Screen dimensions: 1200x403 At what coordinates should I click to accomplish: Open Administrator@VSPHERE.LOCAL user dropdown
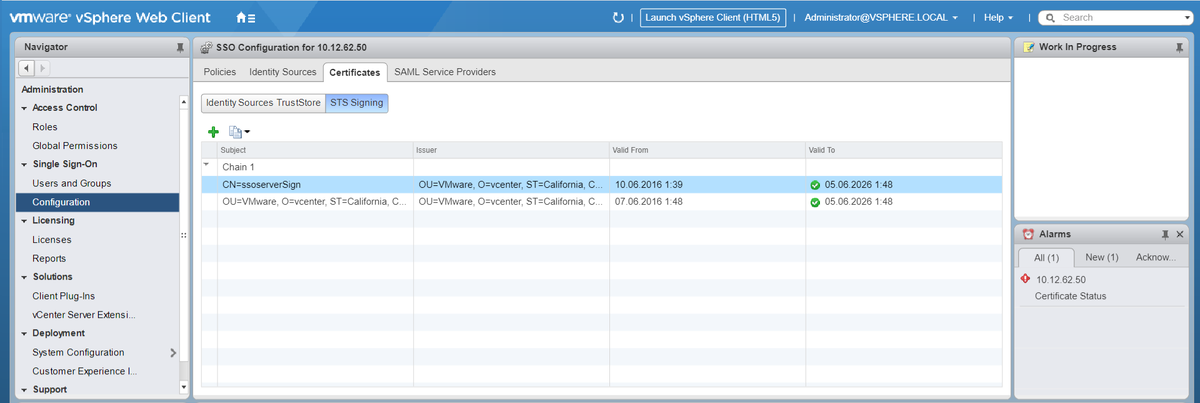(881, 17)
